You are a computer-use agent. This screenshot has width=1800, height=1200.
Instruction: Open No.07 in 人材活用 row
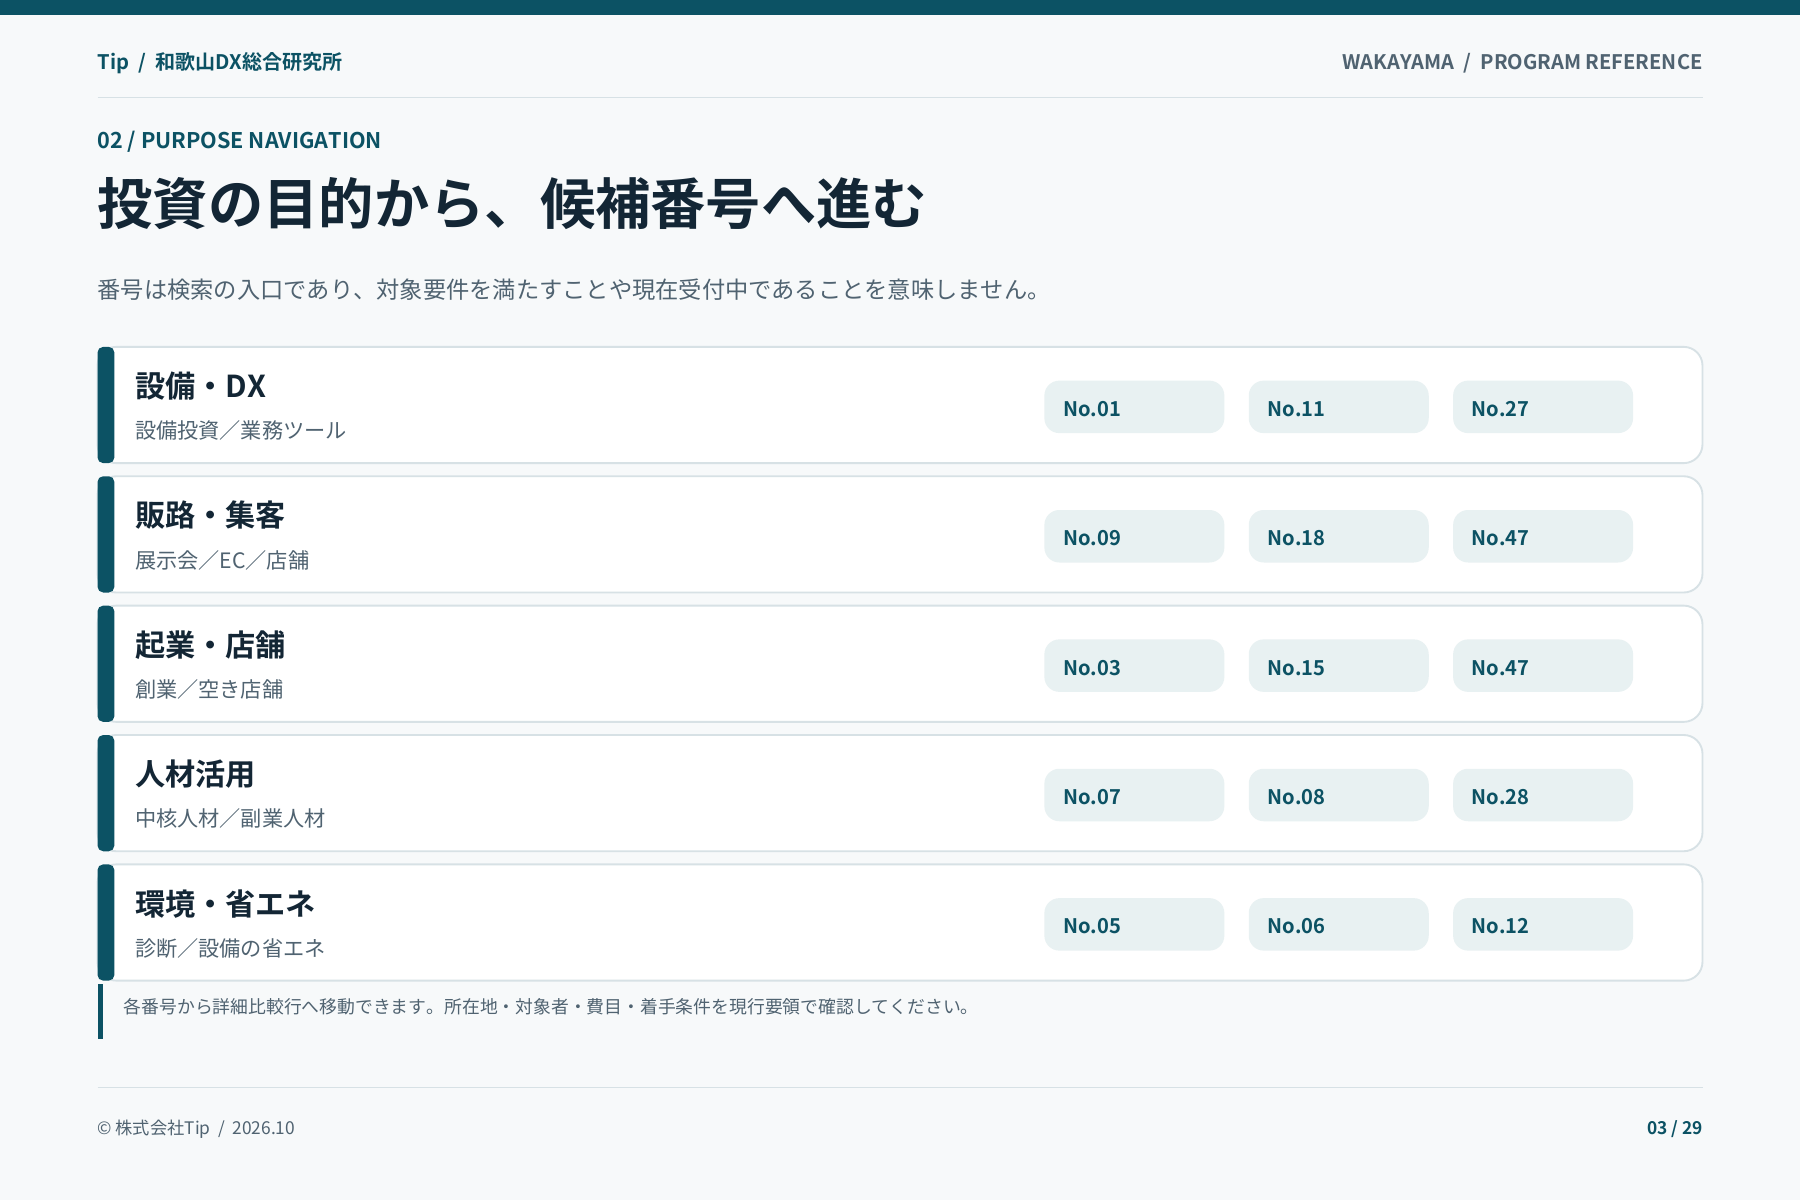[x=1134, y=795]
